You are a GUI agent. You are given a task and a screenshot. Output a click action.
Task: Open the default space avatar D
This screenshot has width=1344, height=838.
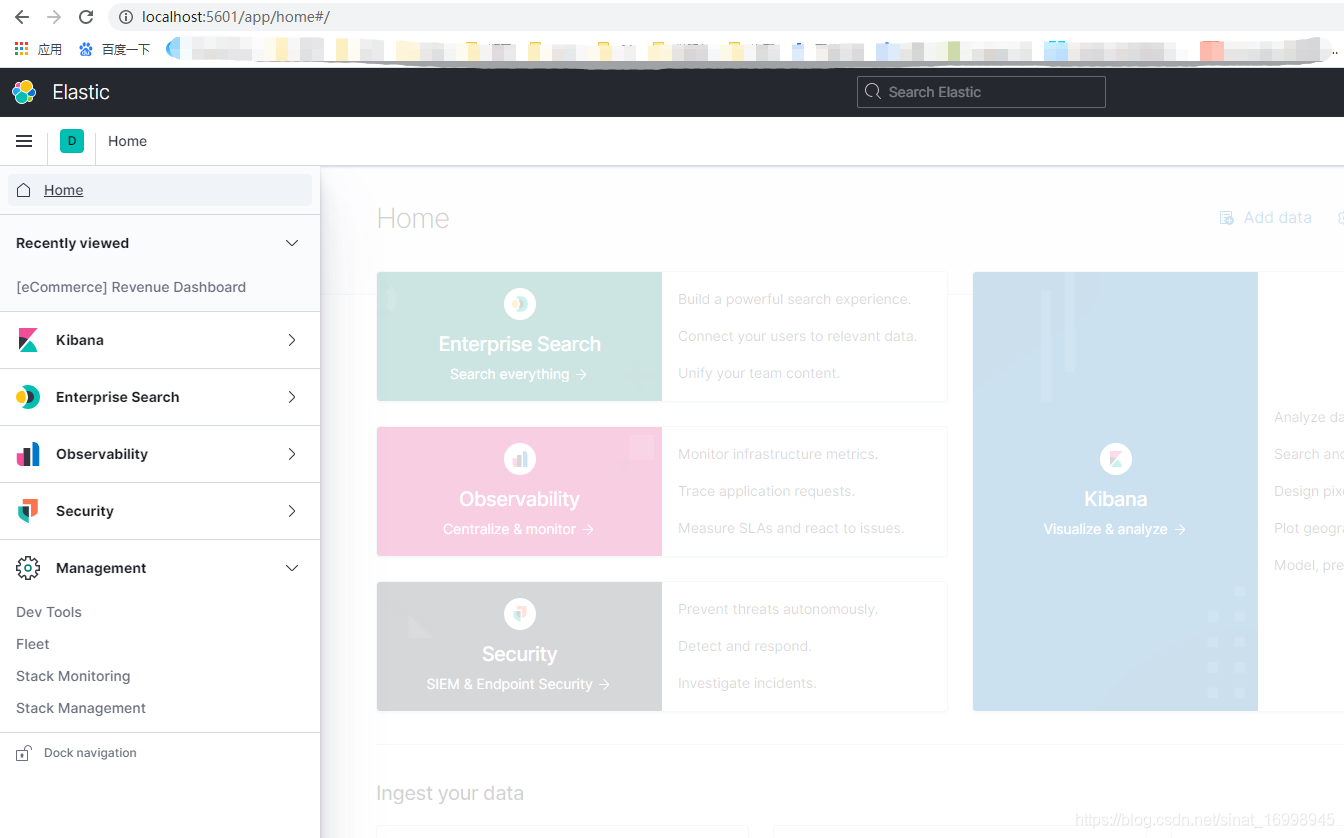coord(72,141)
